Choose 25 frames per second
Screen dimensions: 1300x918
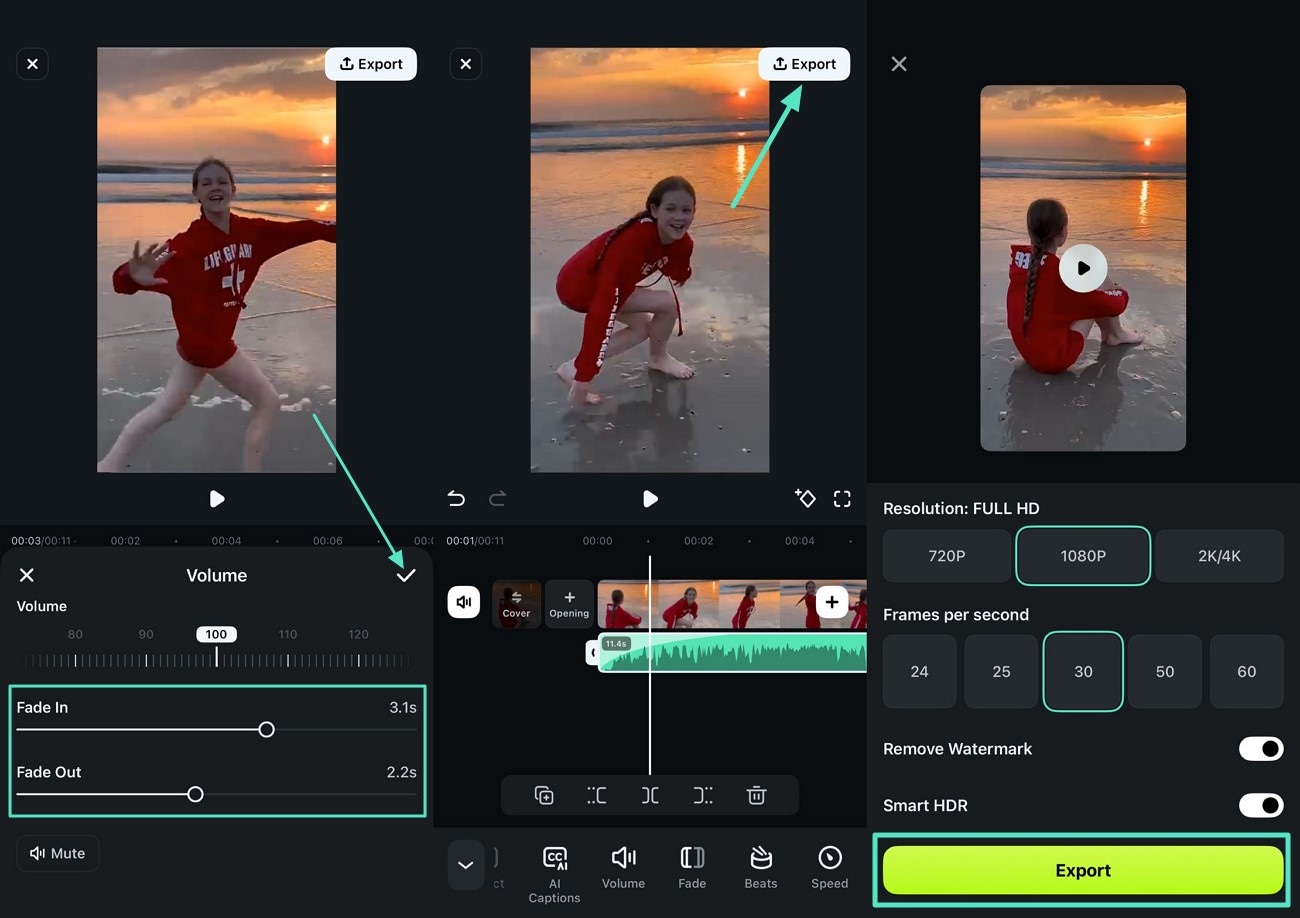pyautogui.click(x=1001, y=672)
